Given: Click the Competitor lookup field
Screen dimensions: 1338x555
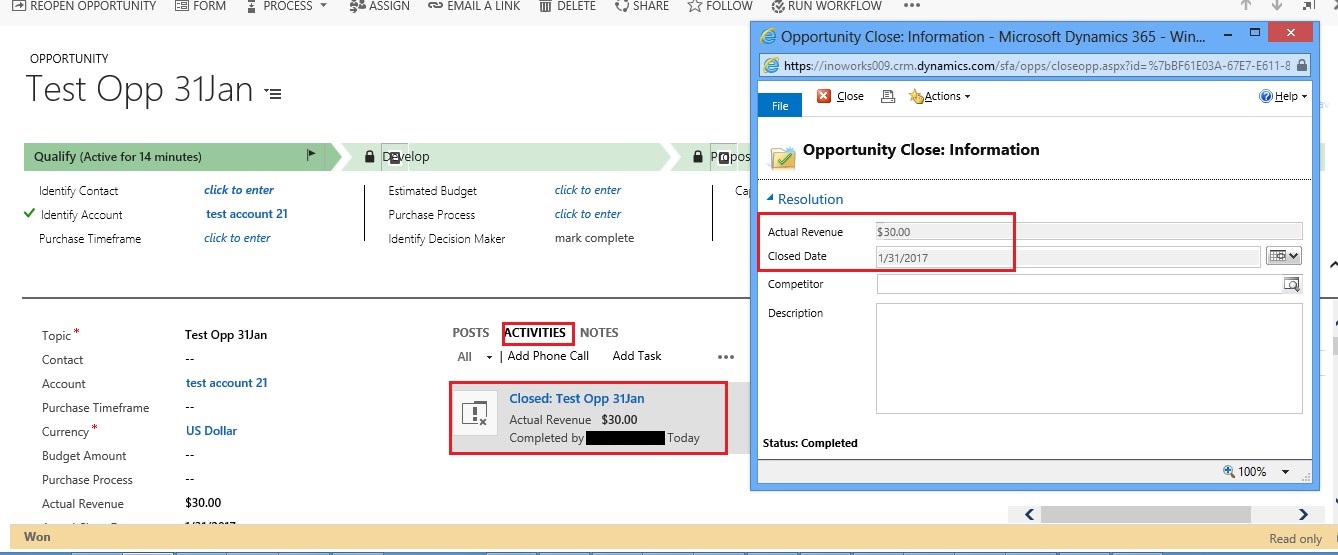Looking at the screenshot, I should pos(1079,284).
